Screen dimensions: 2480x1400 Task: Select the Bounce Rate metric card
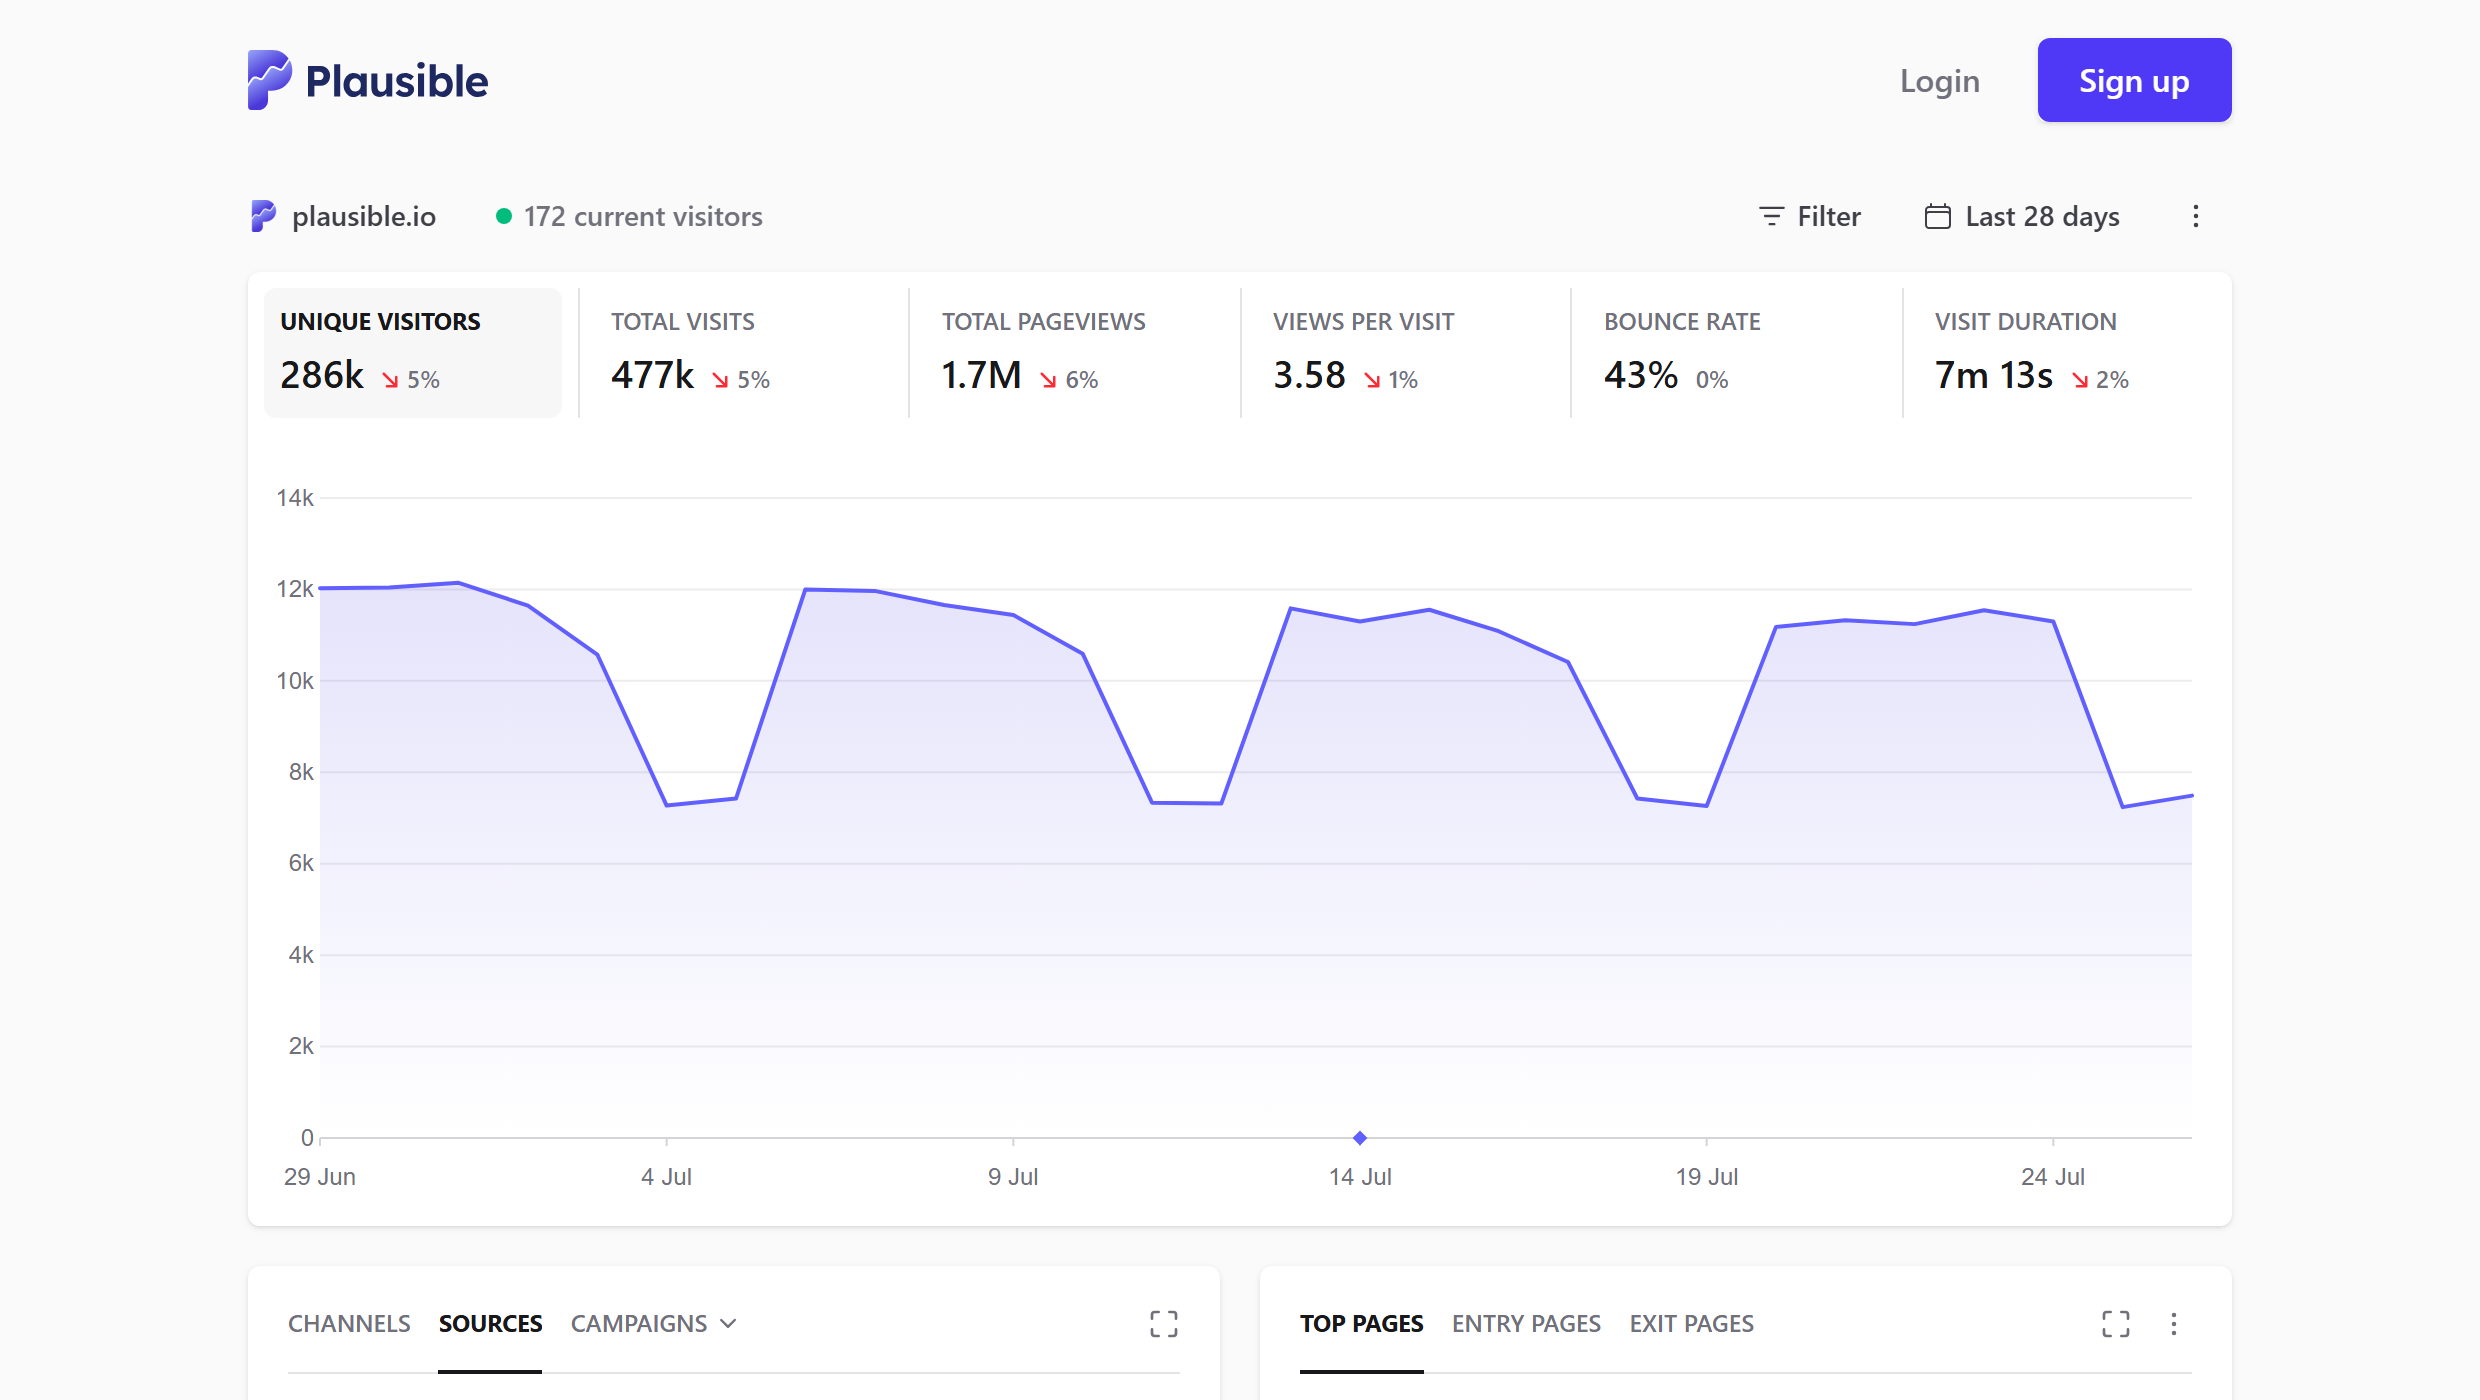pyautogui.click(x=1736, y=352)
